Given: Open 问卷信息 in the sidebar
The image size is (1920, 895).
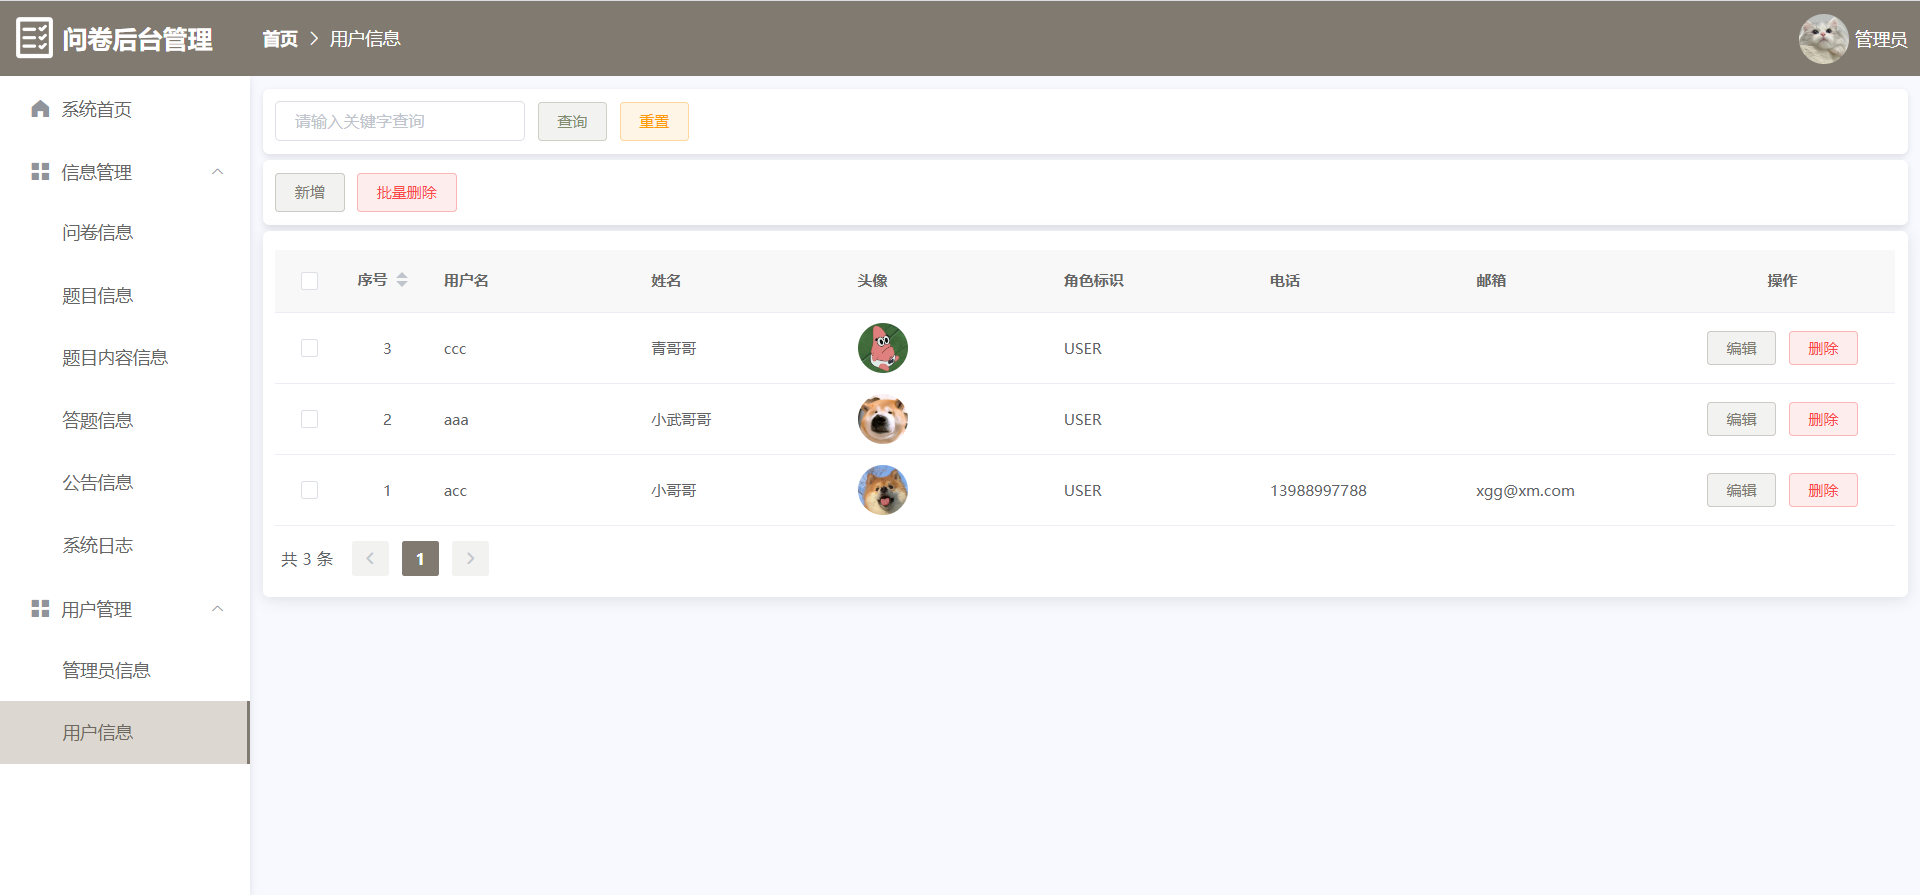Looking at the screenshot, I should point(125,233).
